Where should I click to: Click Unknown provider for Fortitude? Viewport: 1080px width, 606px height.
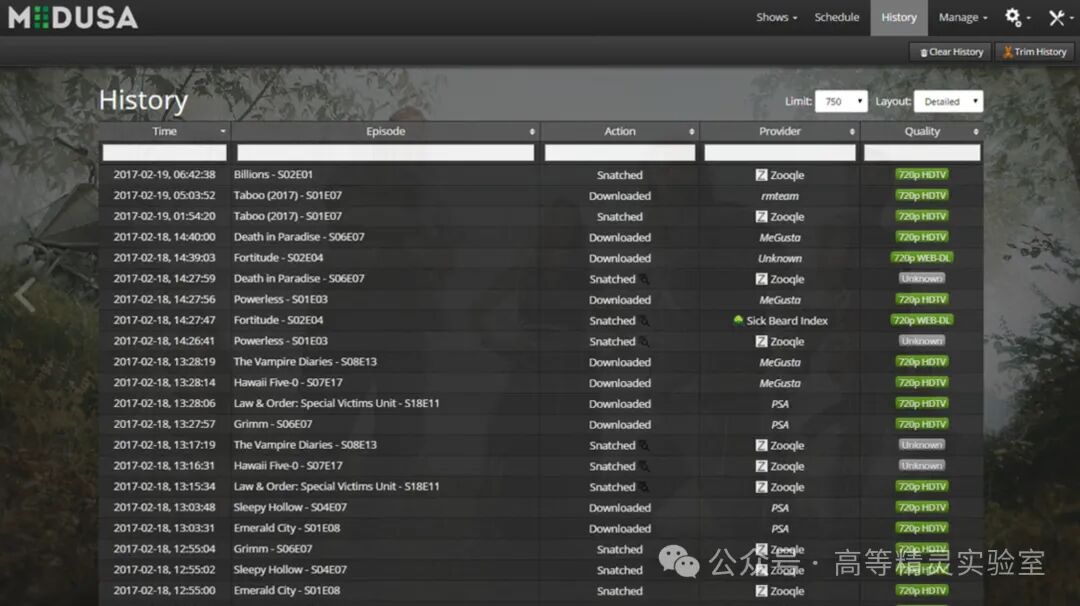pyautogui.click(x=780, y=258)
